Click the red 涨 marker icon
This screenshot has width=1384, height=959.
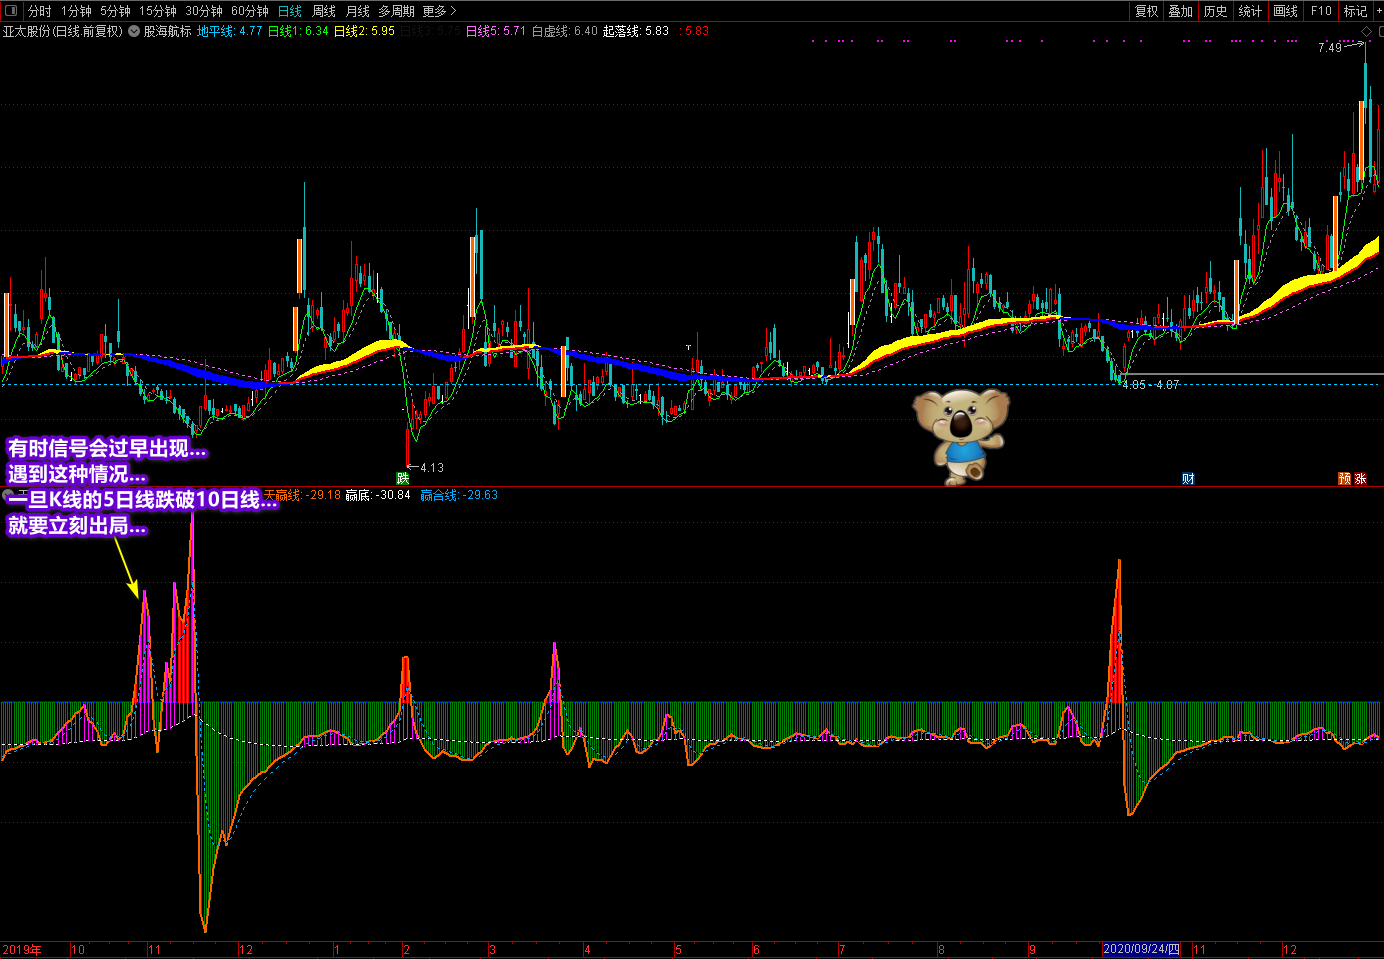(1360, 479)
